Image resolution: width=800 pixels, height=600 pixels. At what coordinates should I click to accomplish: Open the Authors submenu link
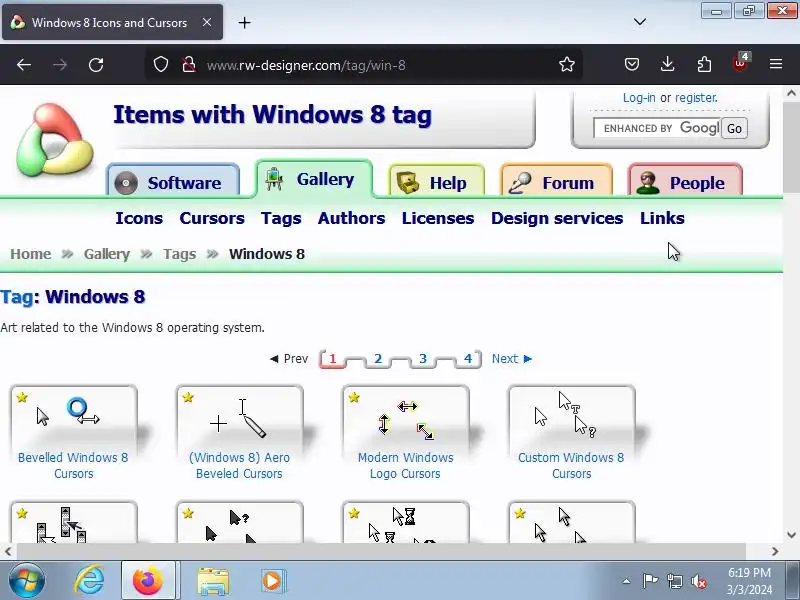pyautogui.click(x=352, y=218)
